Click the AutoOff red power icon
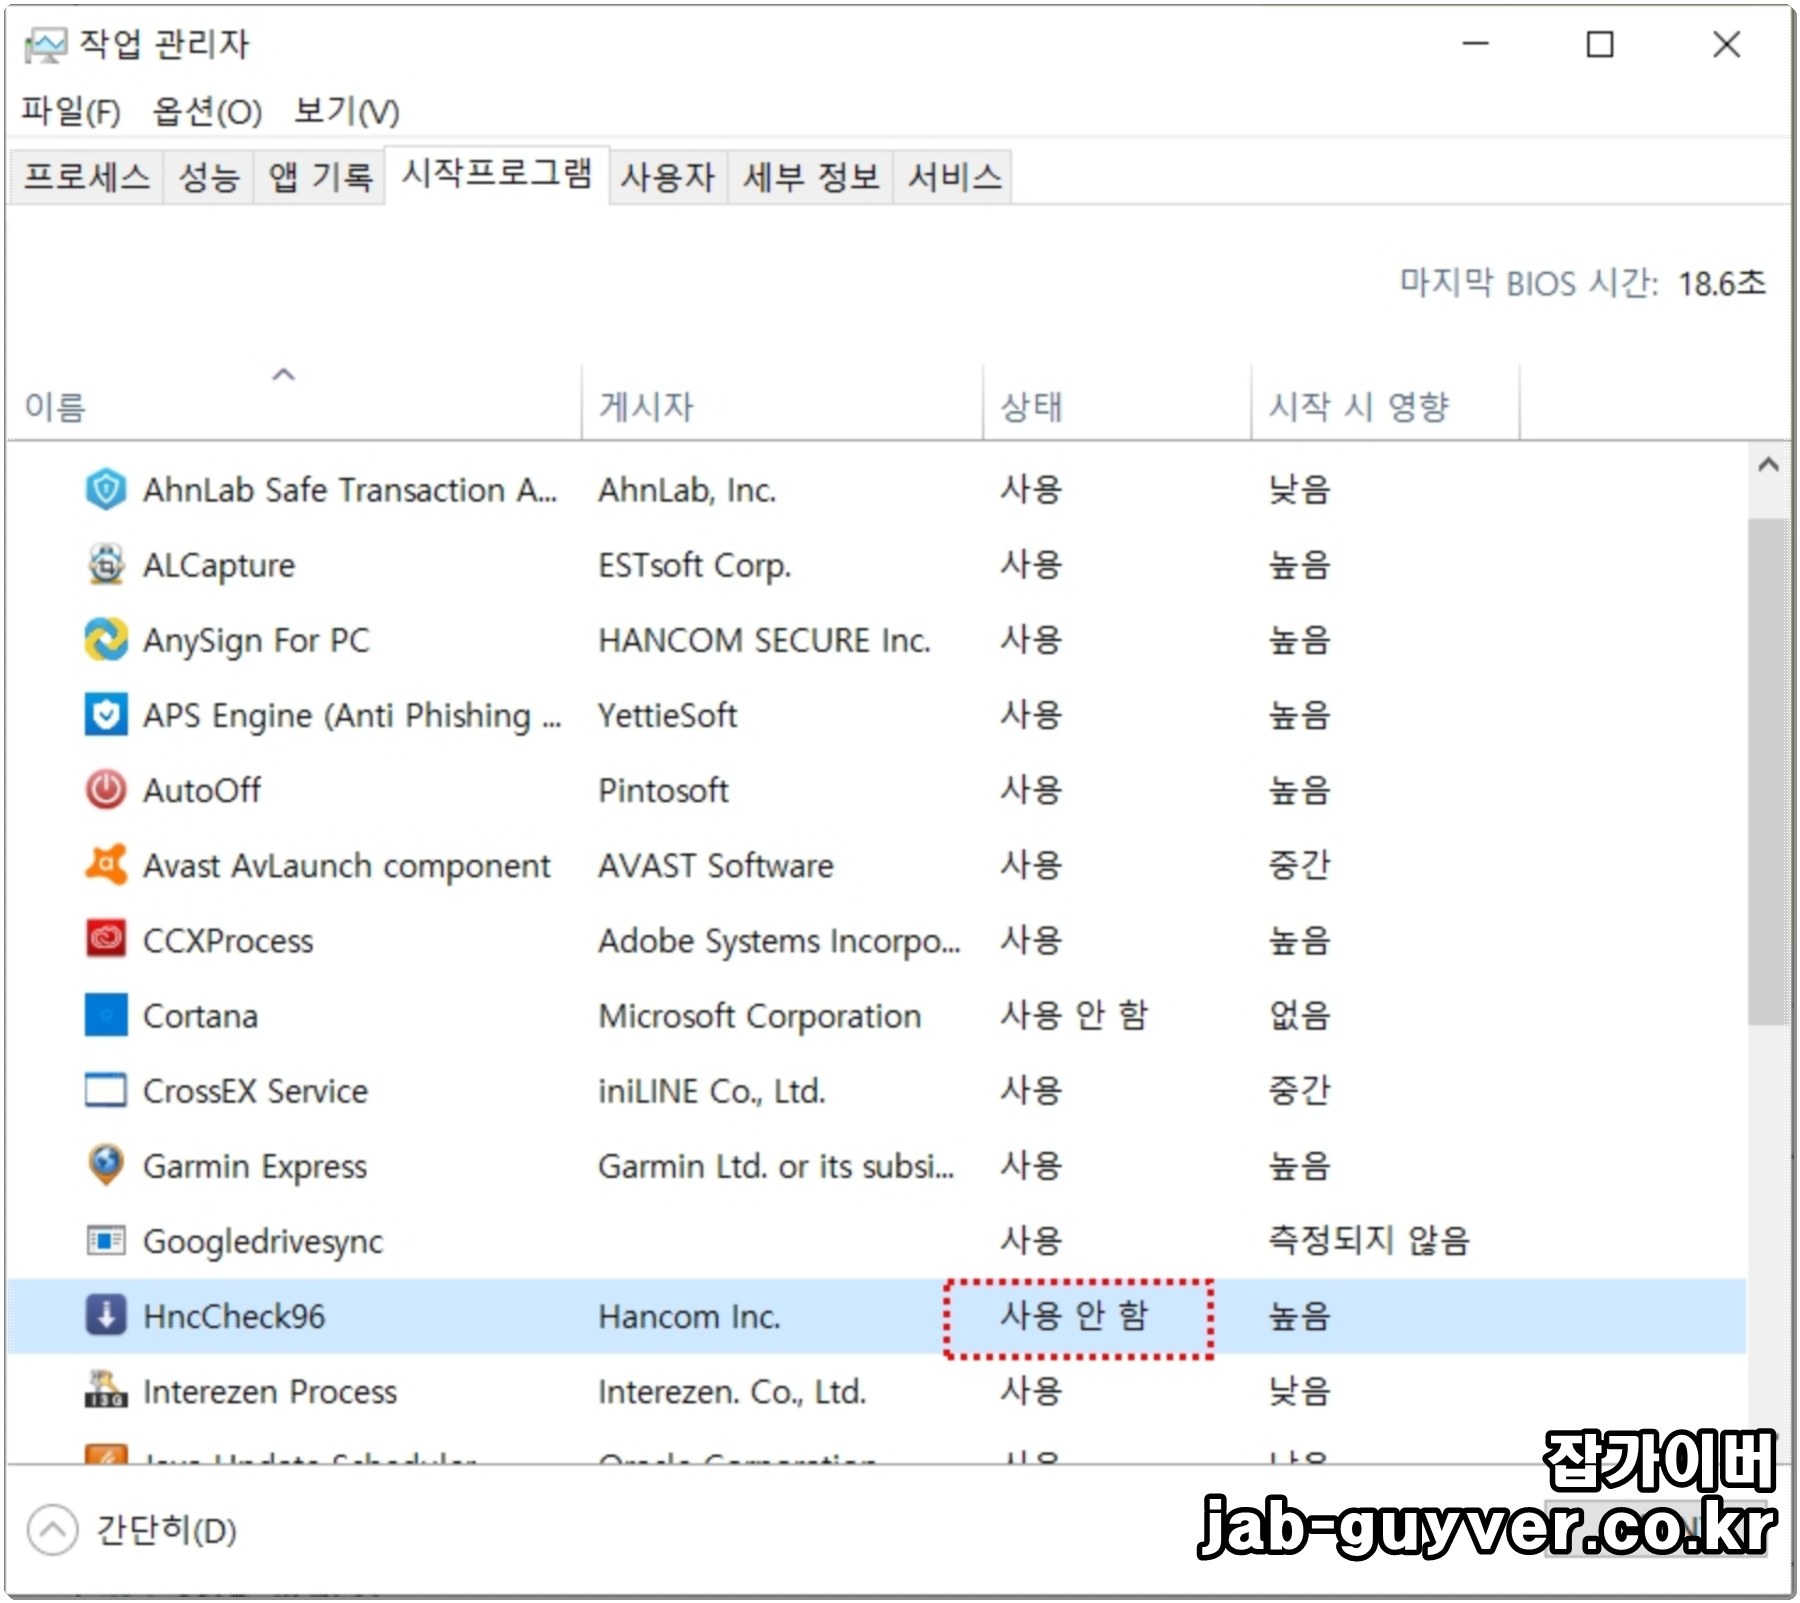The width and height of the screenshot is (1800, 1603). click(x=105, y=790)
